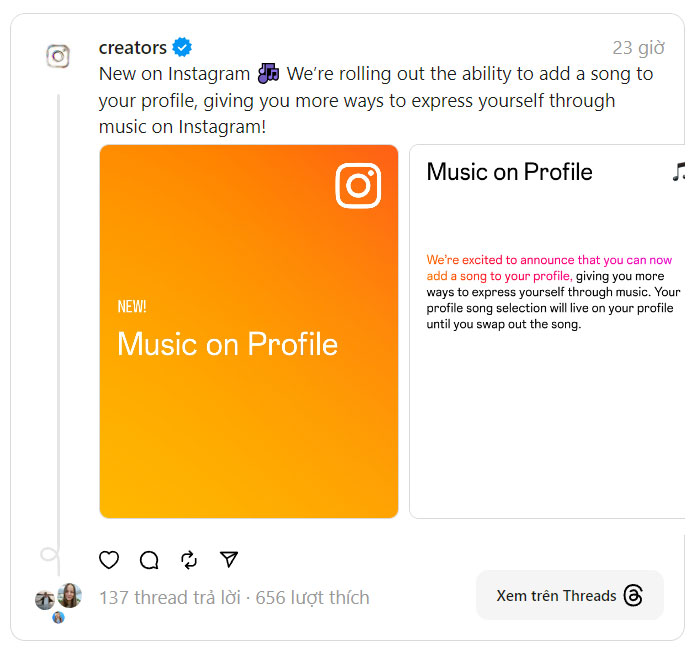Click the Threads logo in the button

633,596
